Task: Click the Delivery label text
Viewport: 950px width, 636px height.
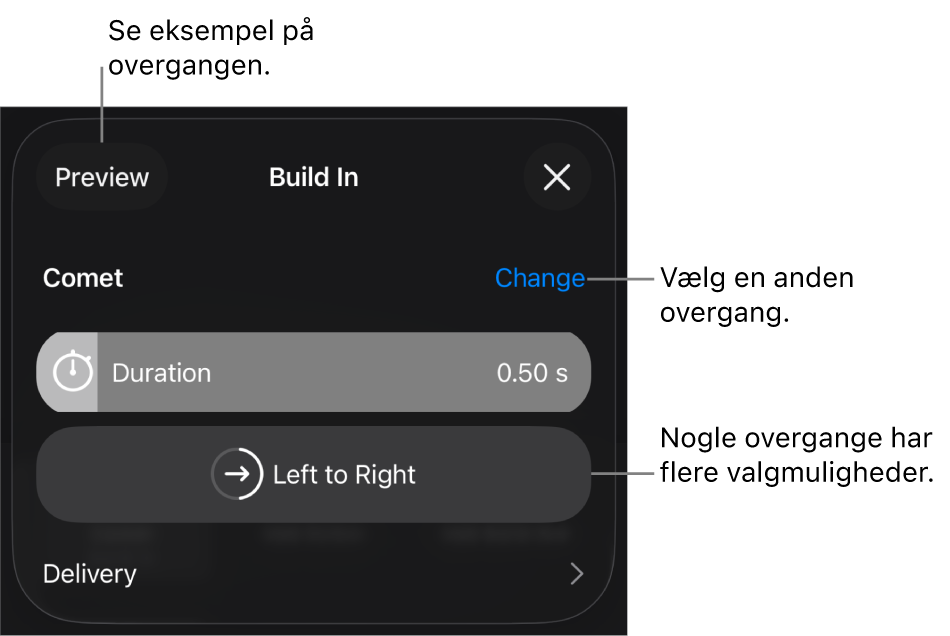Action: point(90,574)
